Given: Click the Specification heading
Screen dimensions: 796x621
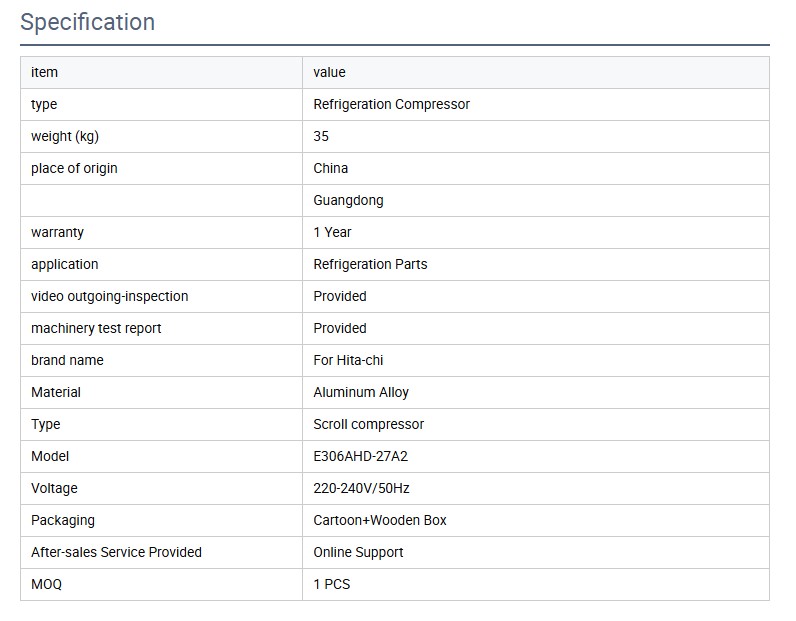Looking at the screenshot, I should [x=88, y=22].
